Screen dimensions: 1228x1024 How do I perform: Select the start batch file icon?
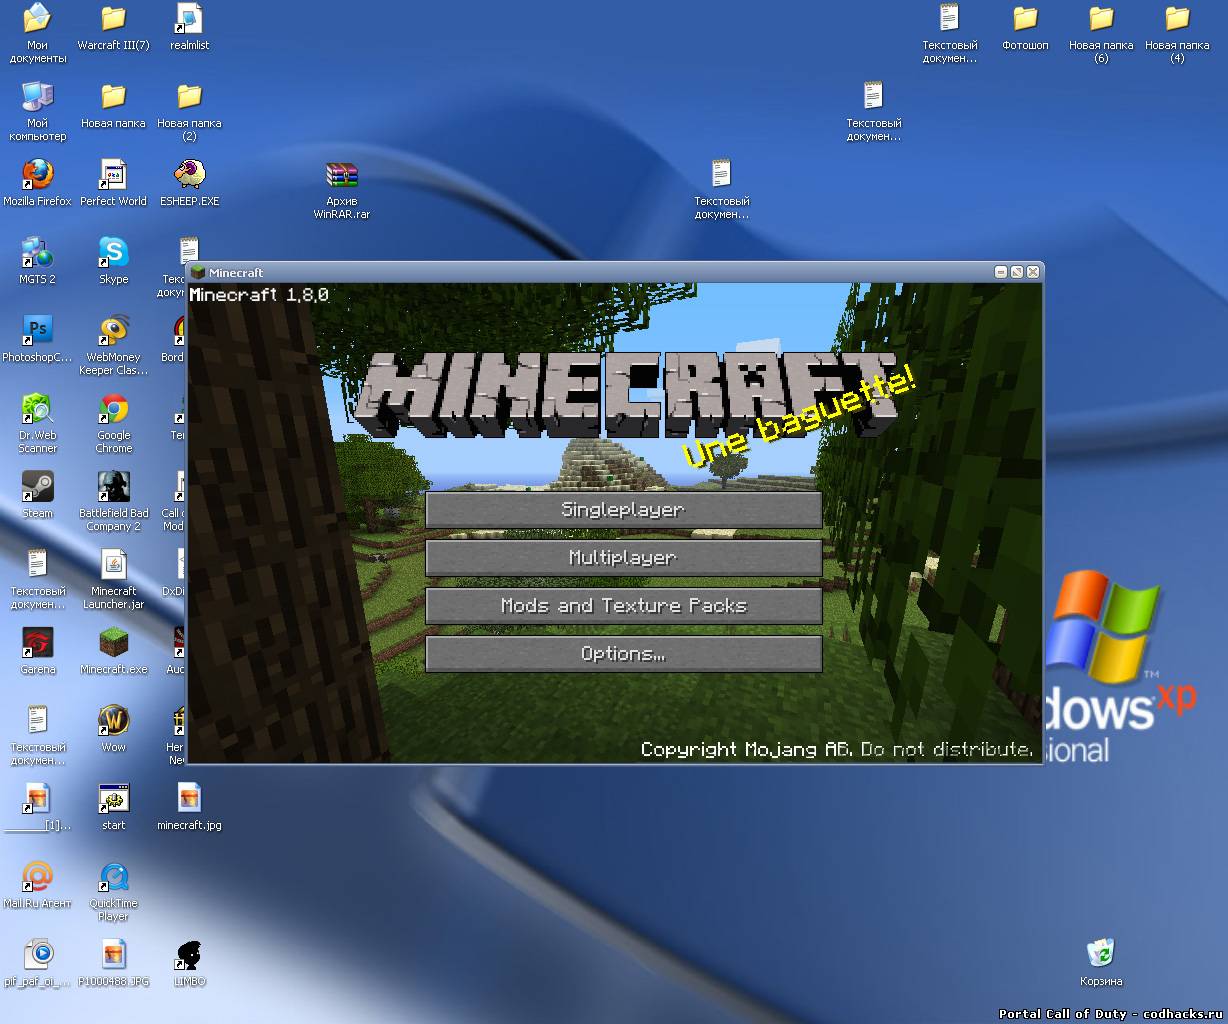113,798
